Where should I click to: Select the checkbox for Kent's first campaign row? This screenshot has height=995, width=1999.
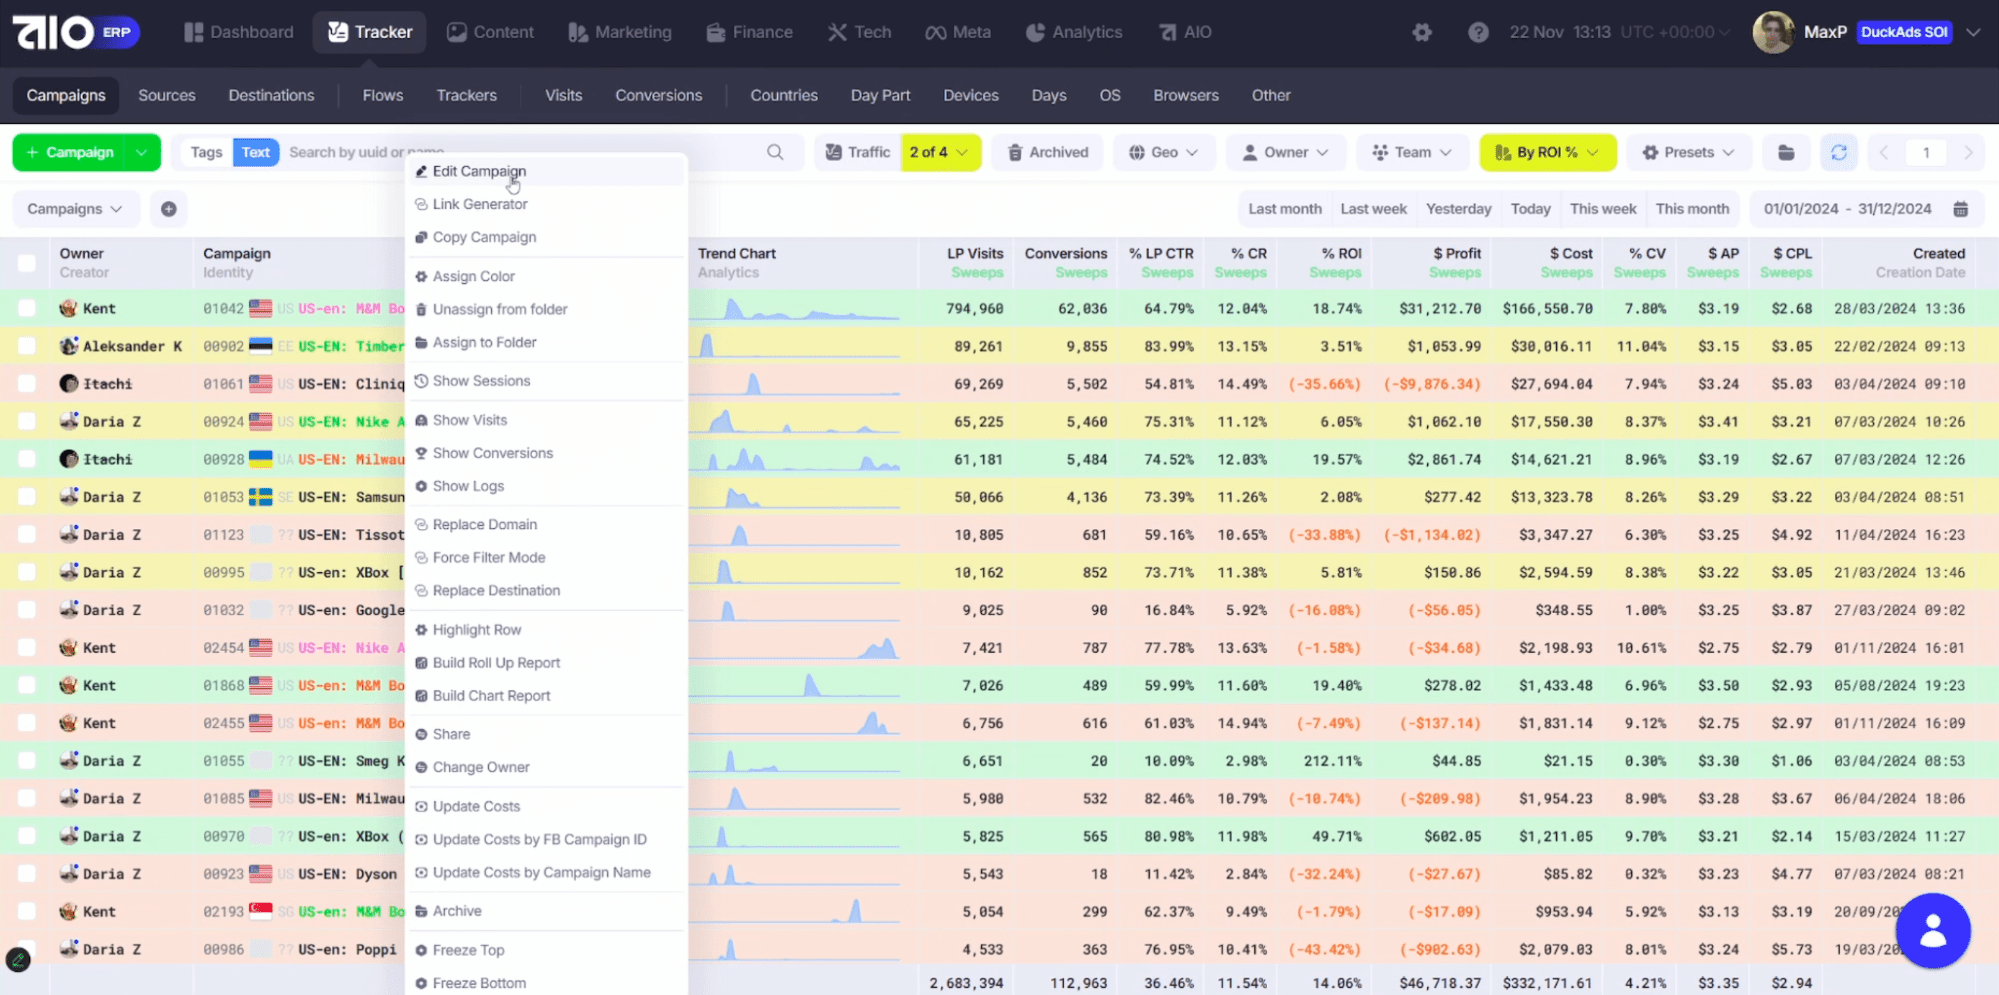coord(27,308)
